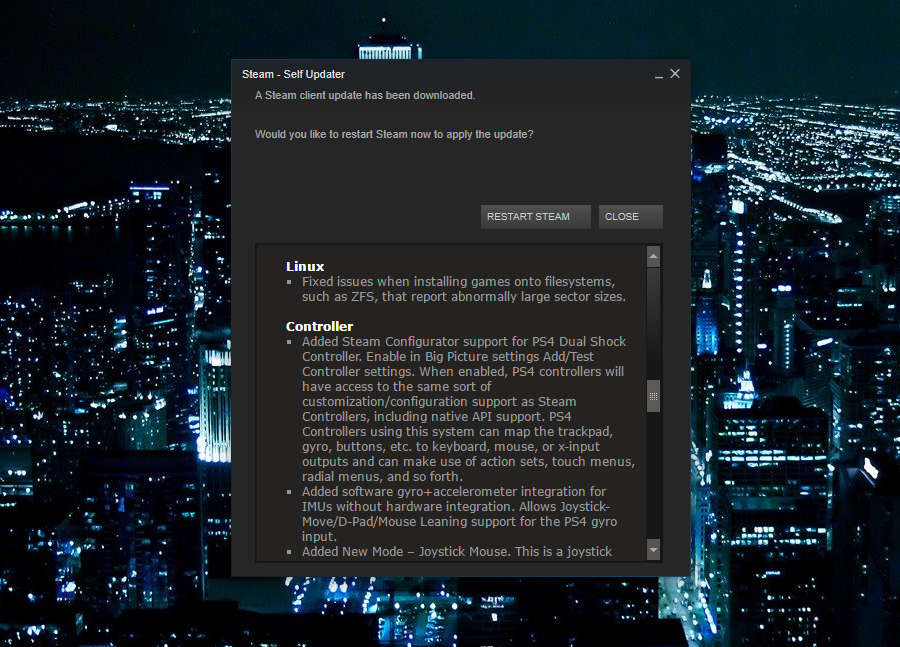Viewport: 900px width, 647px height.
Task: Click the Linux heading in release notes
Action: click(305, 266)
